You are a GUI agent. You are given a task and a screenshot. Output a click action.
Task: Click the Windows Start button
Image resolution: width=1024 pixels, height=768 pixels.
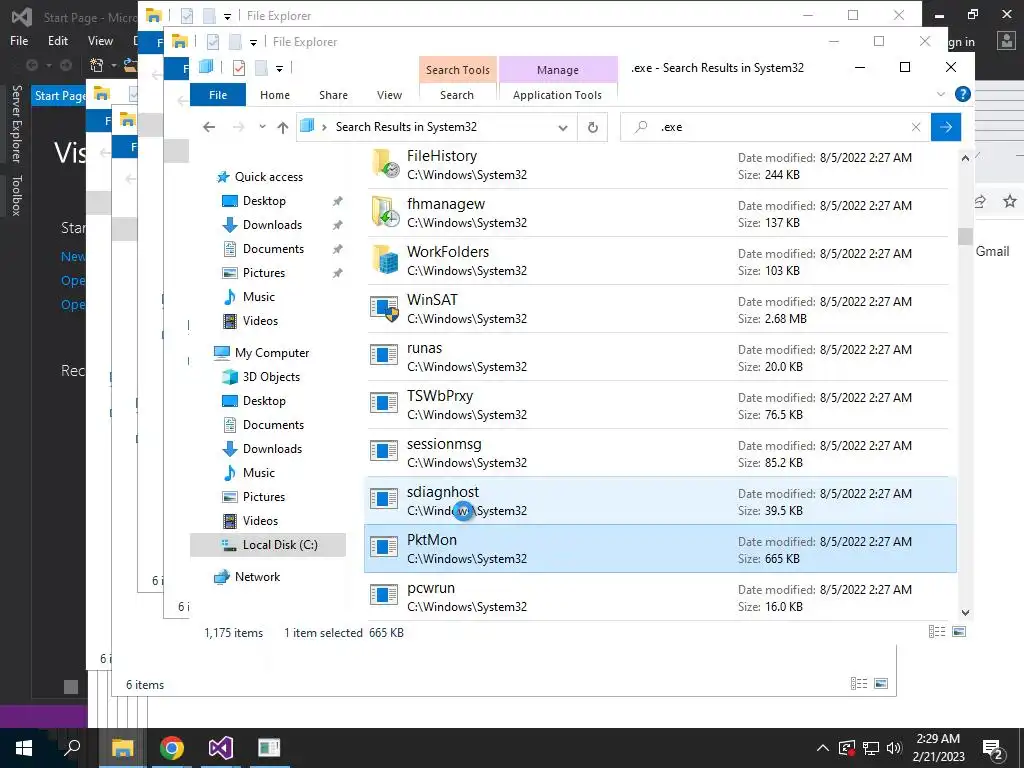coord(24,748)
